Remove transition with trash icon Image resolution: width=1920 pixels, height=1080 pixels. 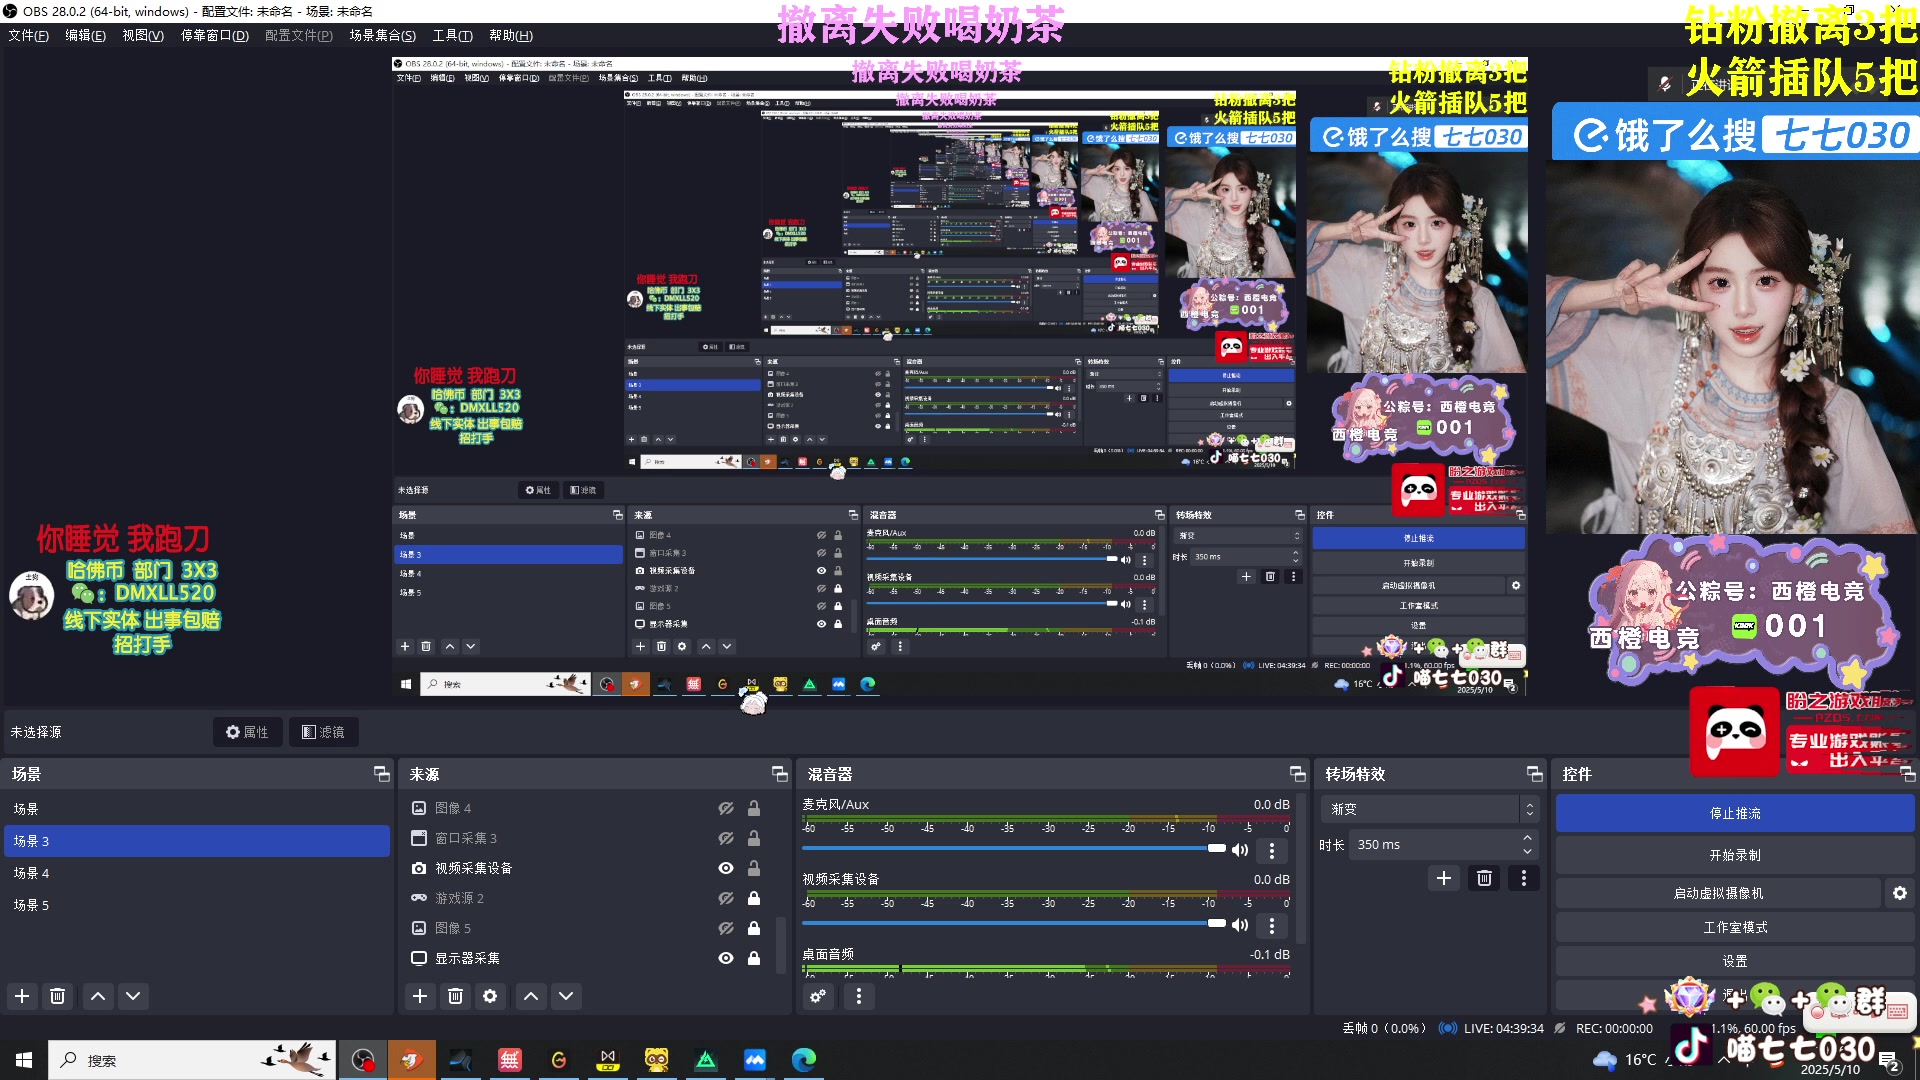coord(1484,878)
